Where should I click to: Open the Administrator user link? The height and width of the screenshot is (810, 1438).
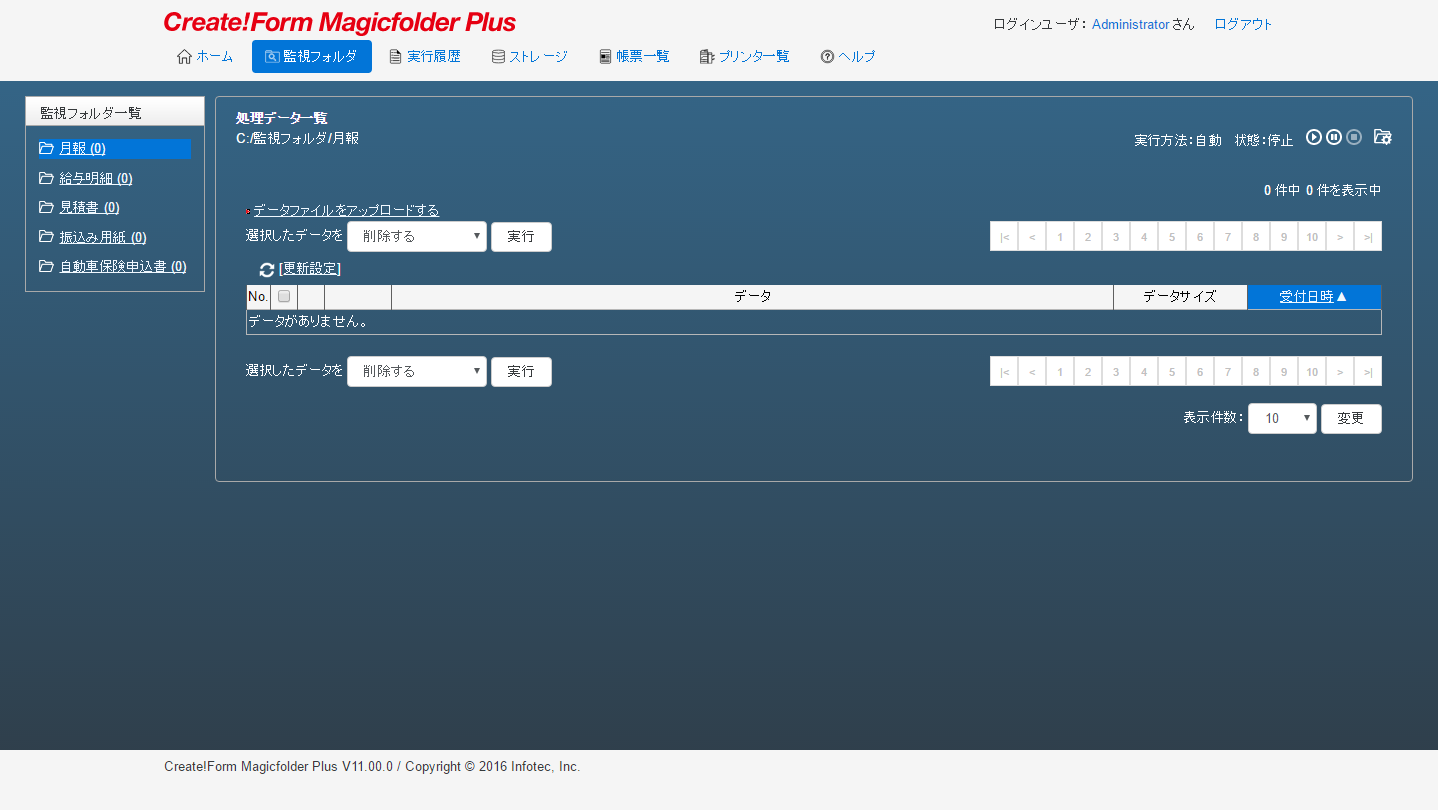tap(1131, 24)
